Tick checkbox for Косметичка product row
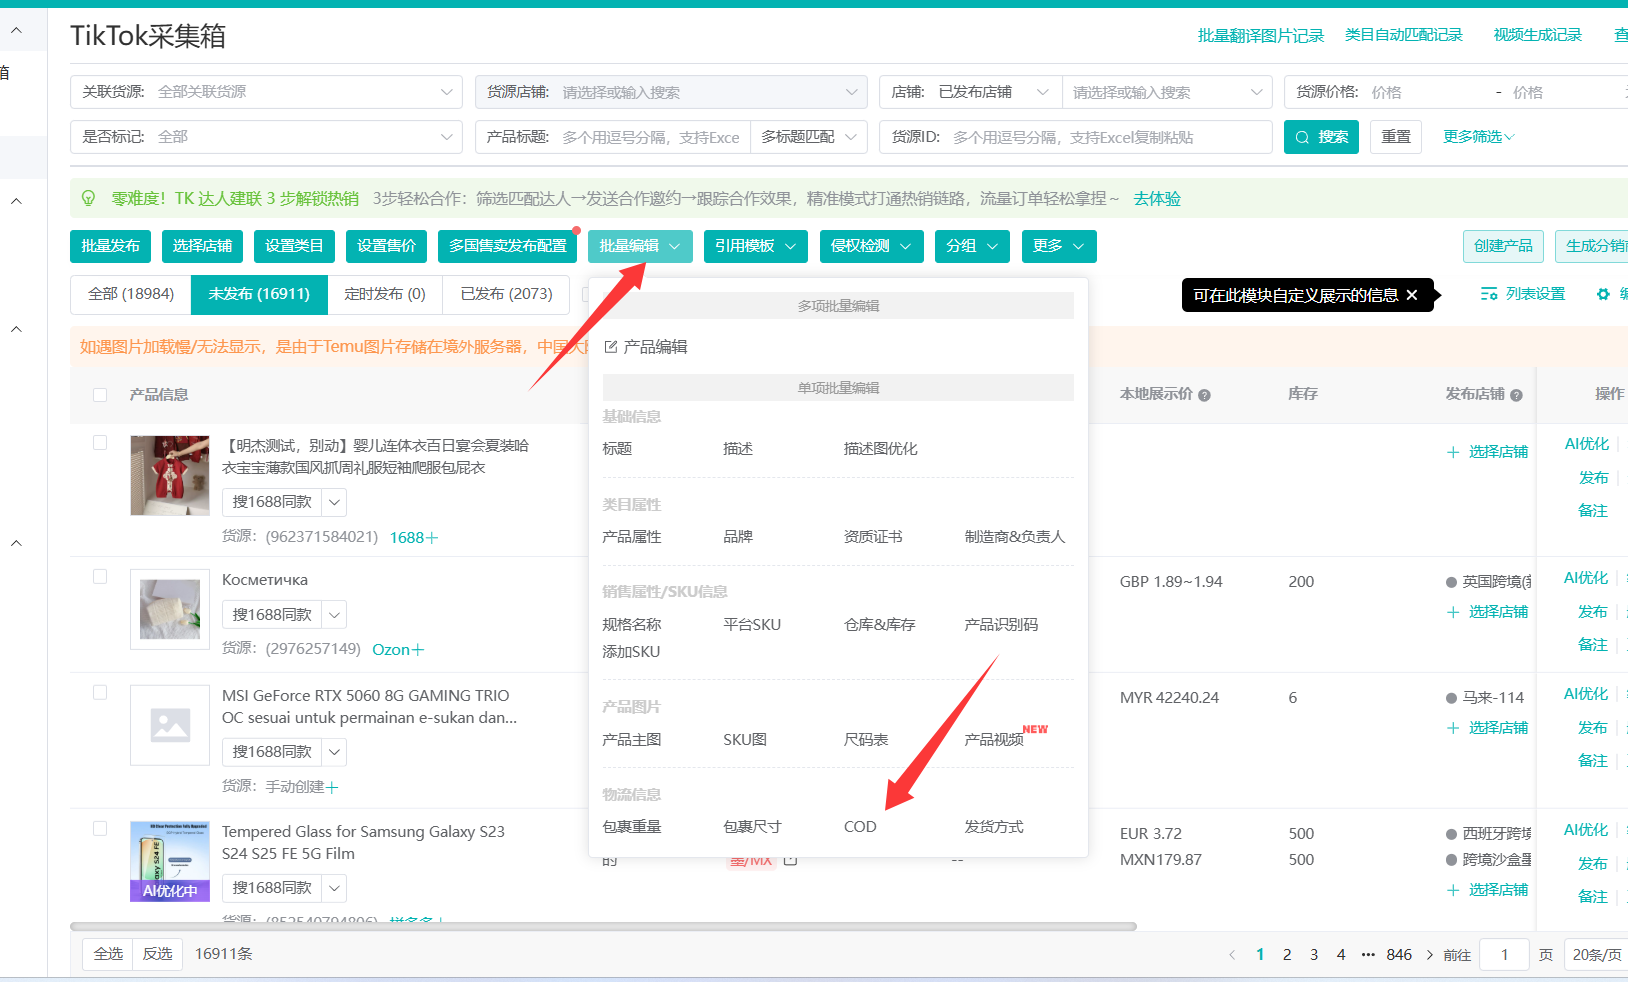 (100, 577)
